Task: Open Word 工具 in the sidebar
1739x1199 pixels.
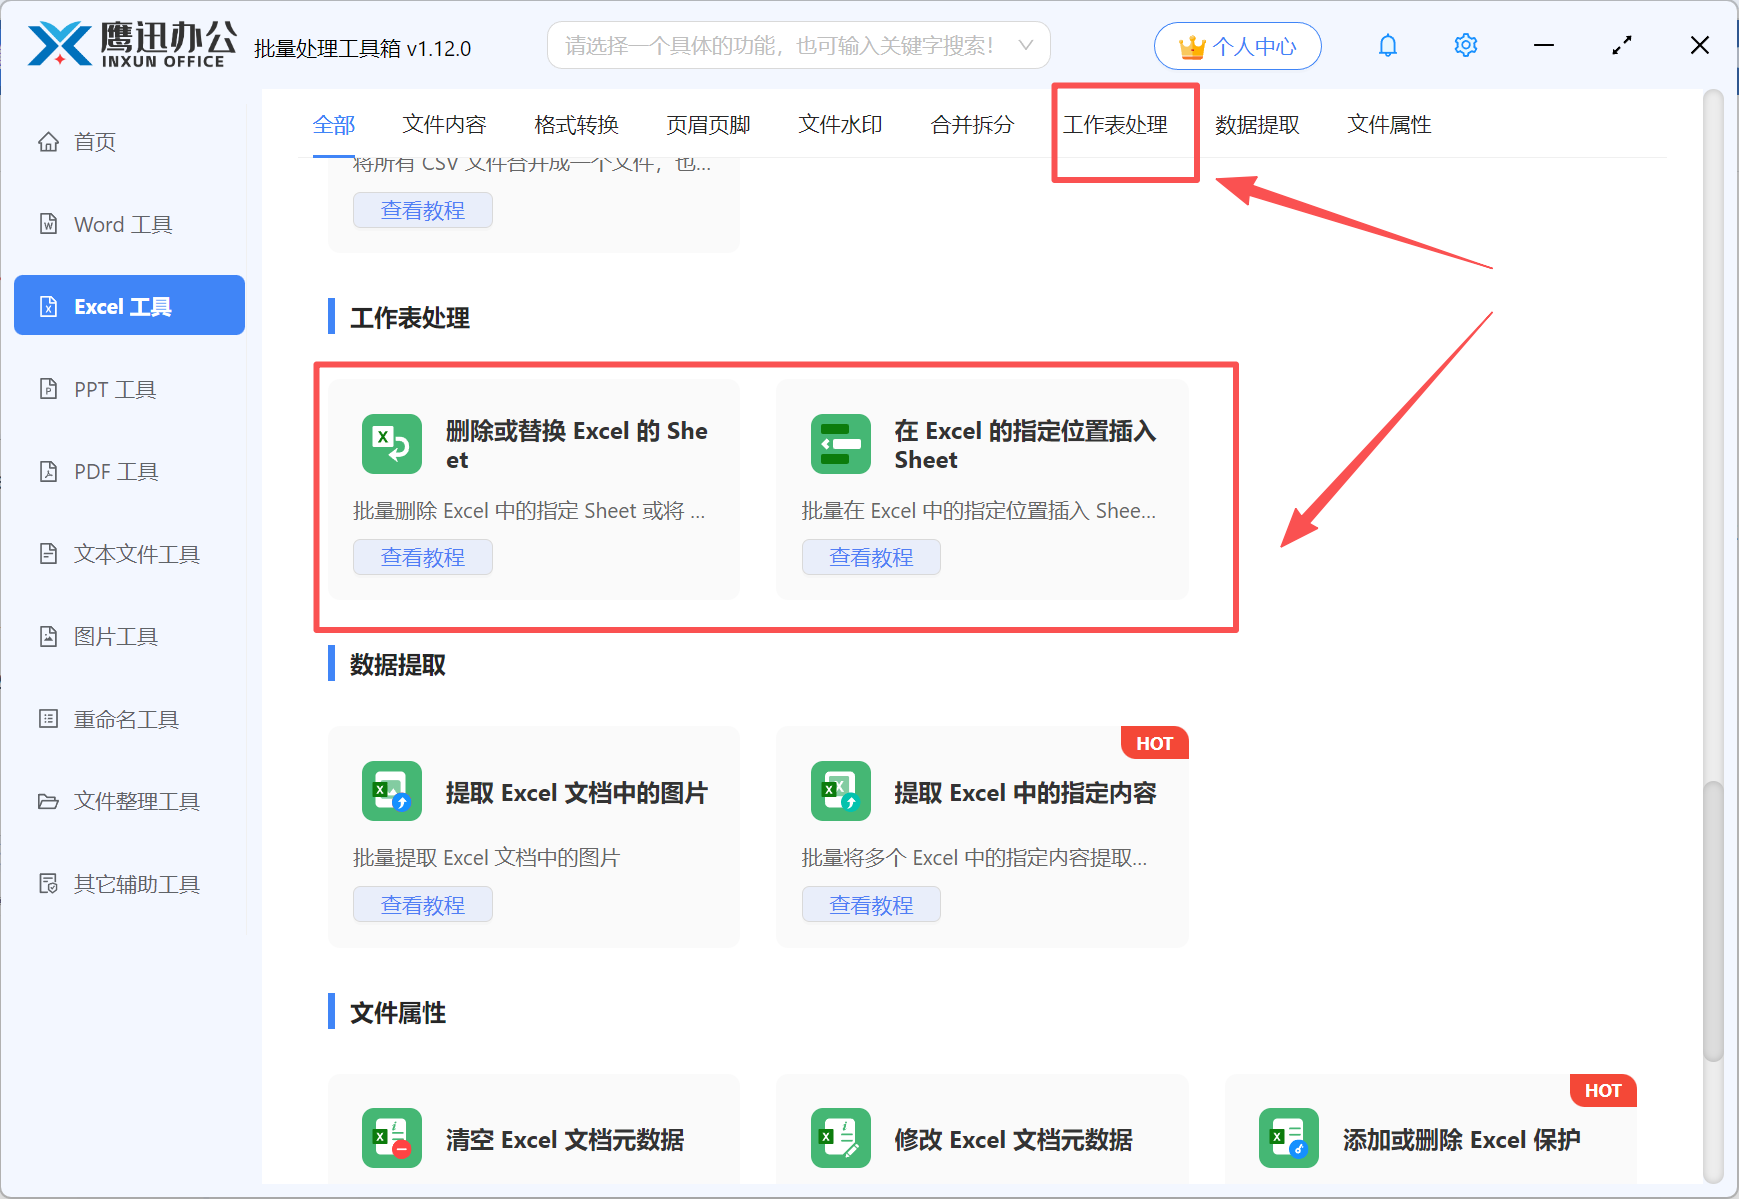Action: point(123,225)
